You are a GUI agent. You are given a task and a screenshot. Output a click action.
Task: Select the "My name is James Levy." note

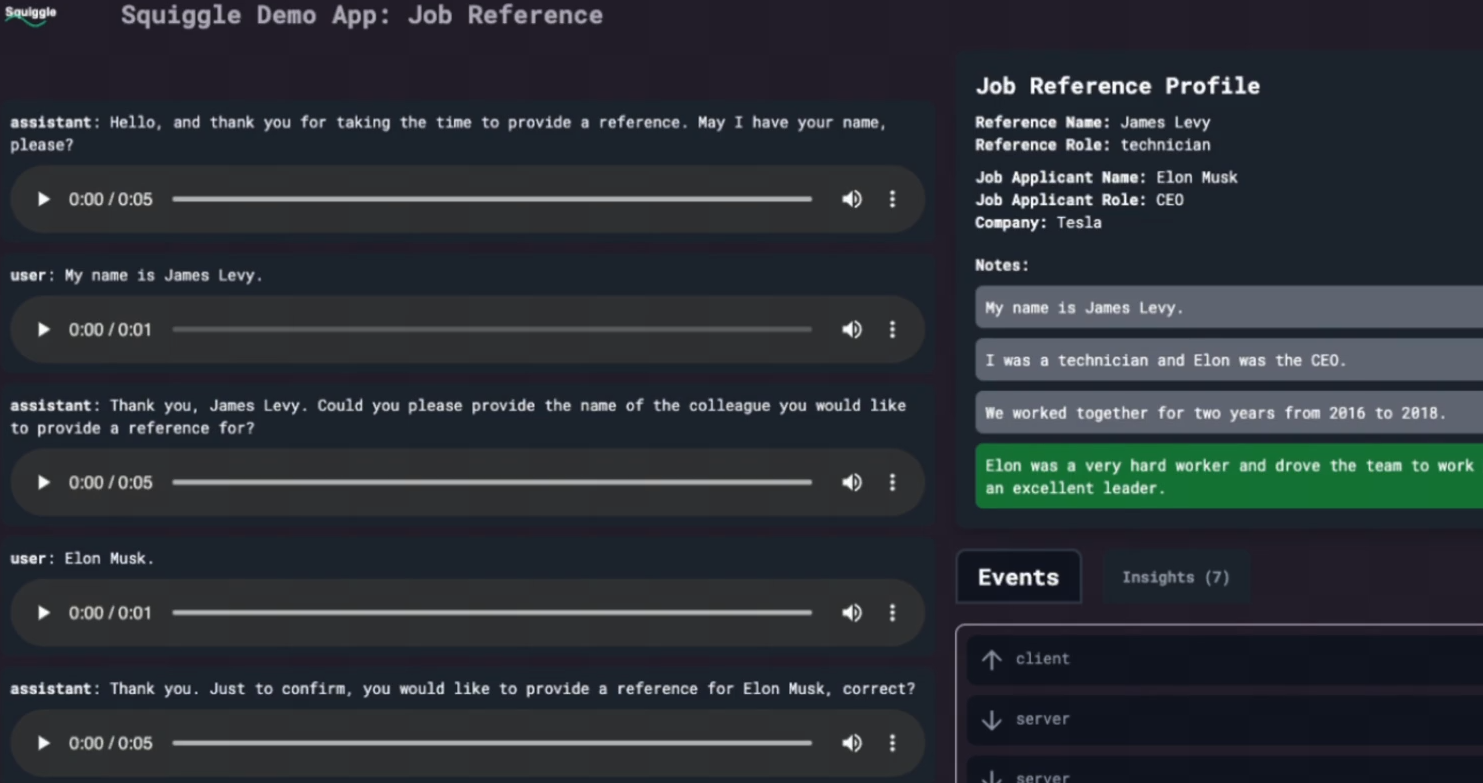[x=1229, y=308]
